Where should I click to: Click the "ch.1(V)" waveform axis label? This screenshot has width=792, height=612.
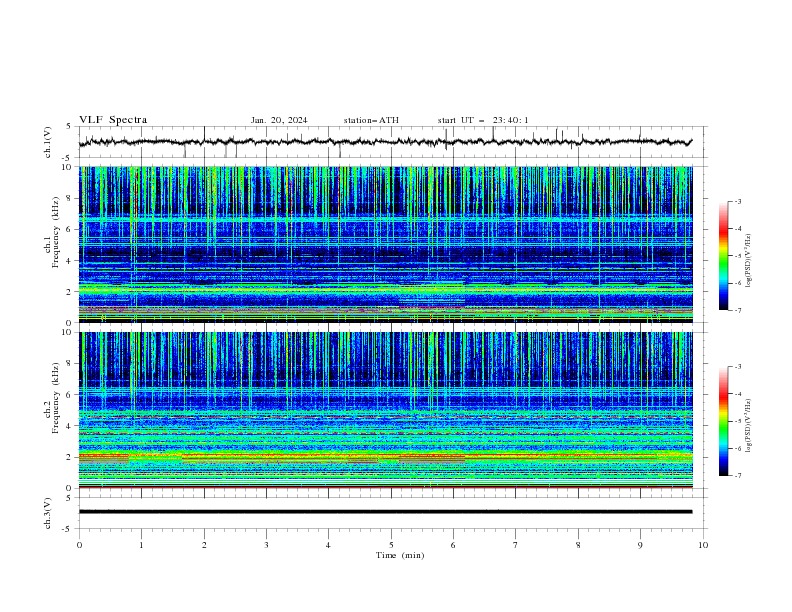tap(48, 142)
